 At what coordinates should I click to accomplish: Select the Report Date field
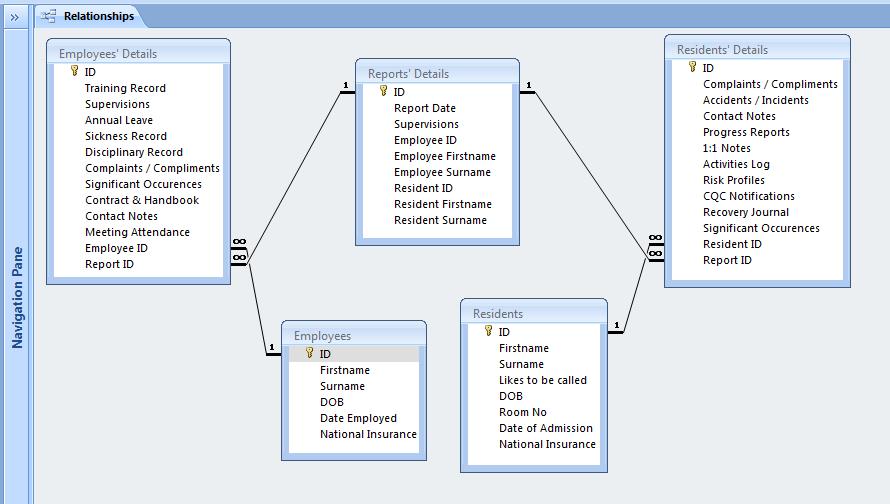[425, 108]
